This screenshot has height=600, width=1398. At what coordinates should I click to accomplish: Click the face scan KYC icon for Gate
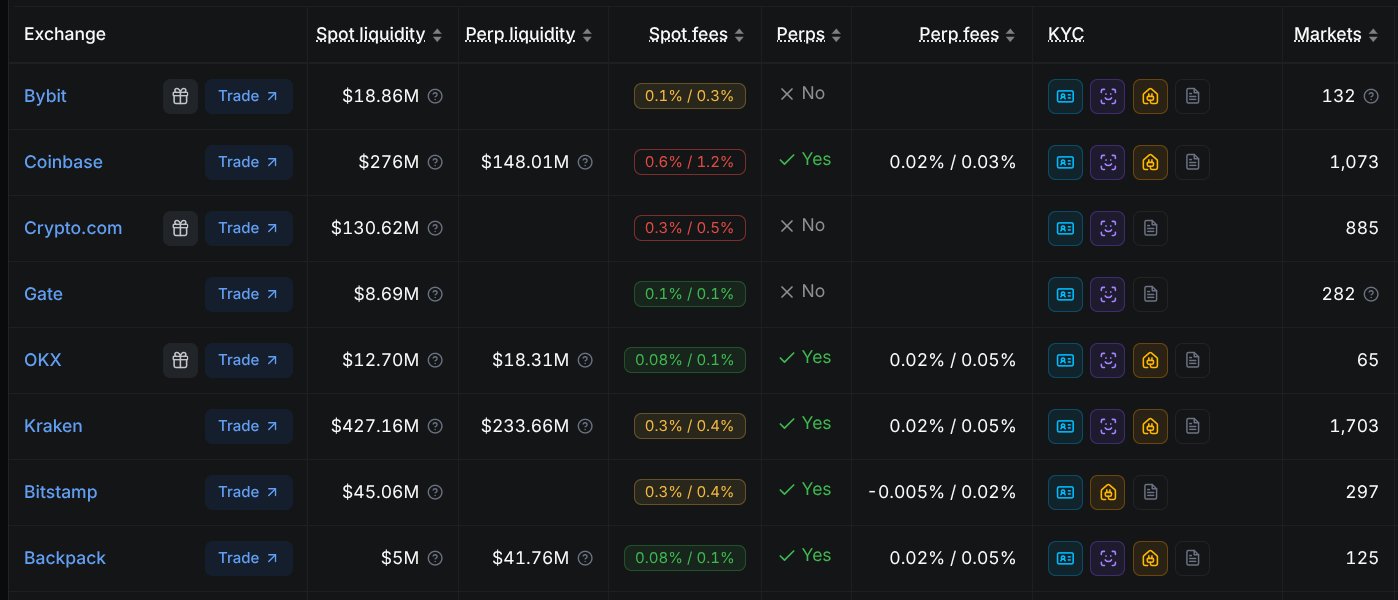click(x=1107, y=294)
